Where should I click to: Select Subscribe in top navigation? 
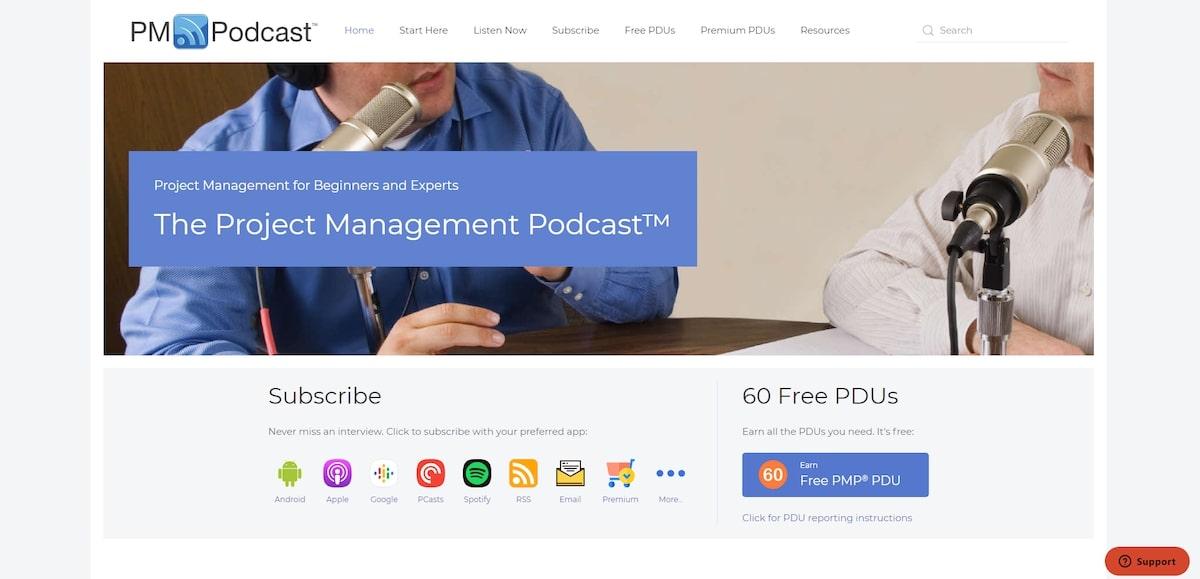point(575,30)
